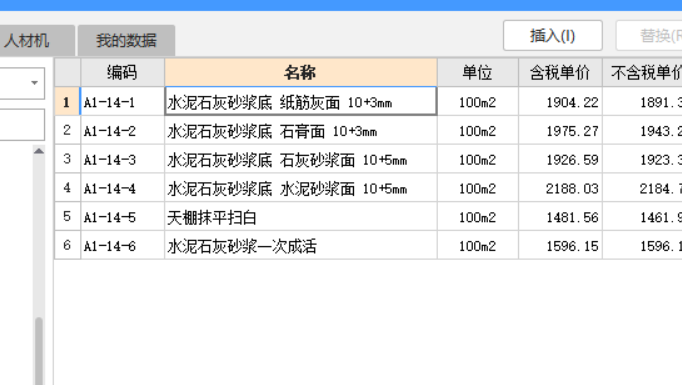Select row number 2 header

[67, 130]
